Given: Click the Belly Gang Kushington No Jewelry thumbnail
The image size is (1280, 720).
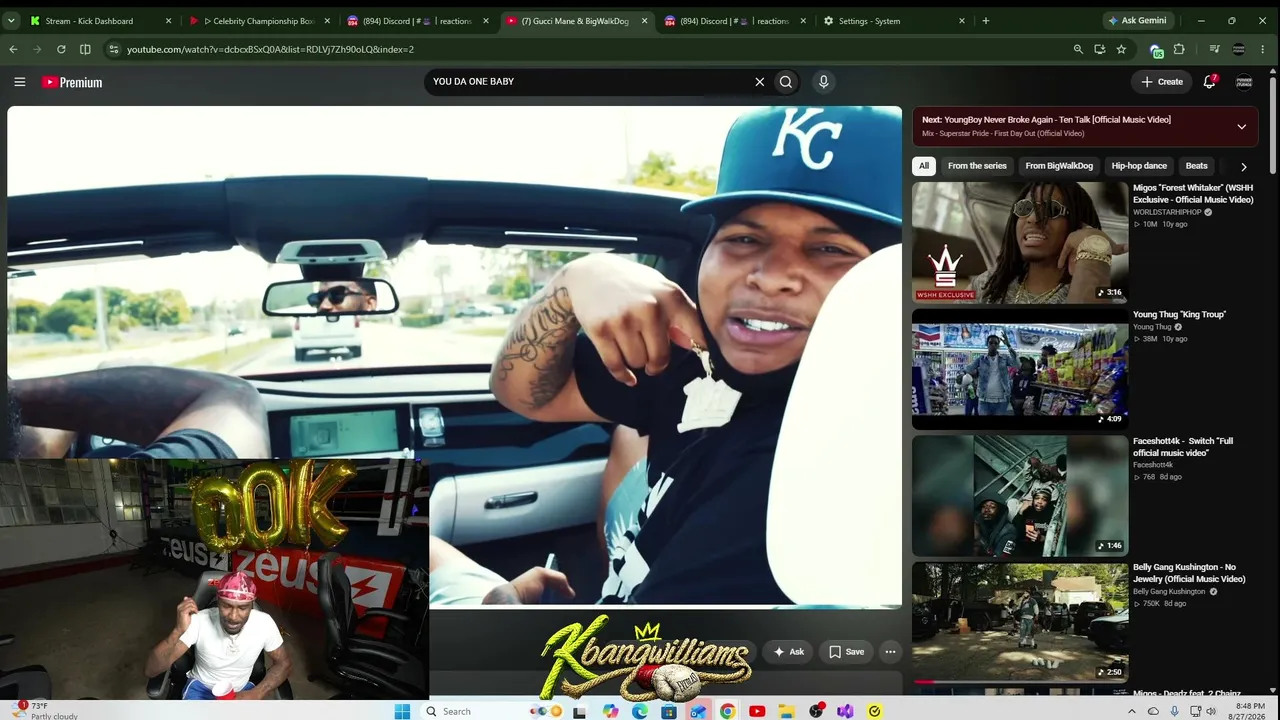Looking at the screenshot, I should click(1020, 622).
